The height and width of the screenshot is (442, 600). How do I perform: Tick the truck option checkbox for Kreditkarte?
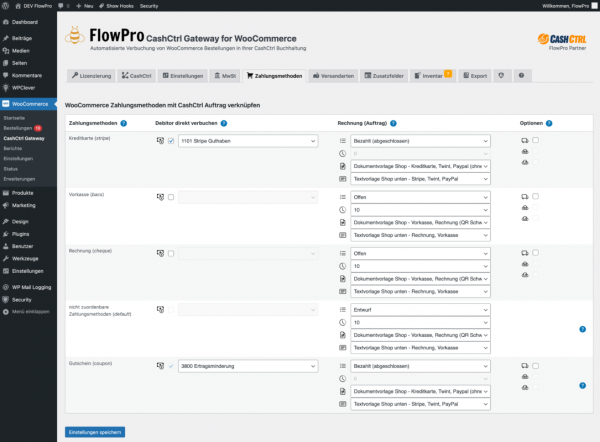pos(536,141)
